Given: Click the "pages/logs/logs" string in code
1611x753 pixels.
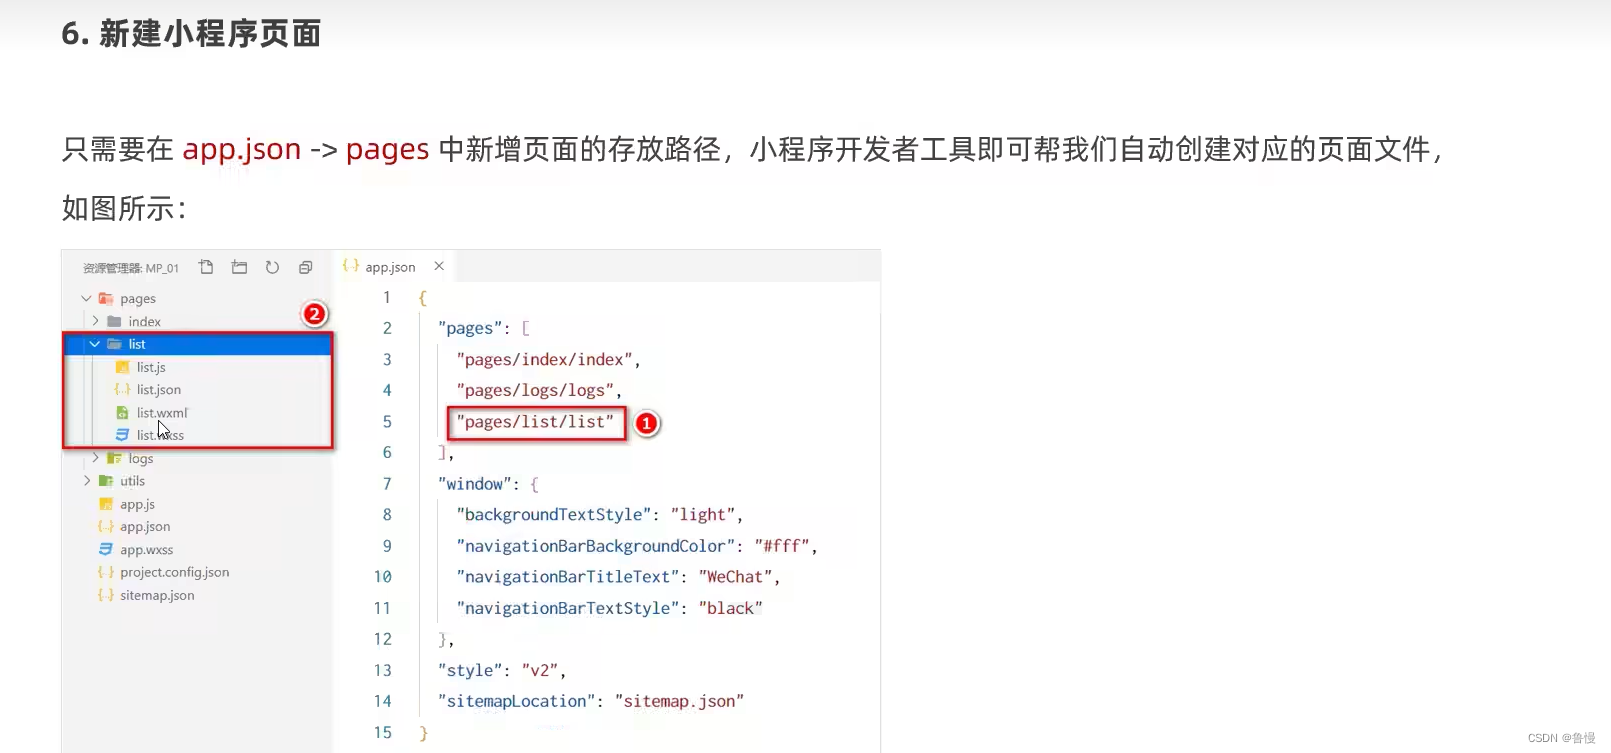Looking at the screenshot, I should [x=536, y=390].
